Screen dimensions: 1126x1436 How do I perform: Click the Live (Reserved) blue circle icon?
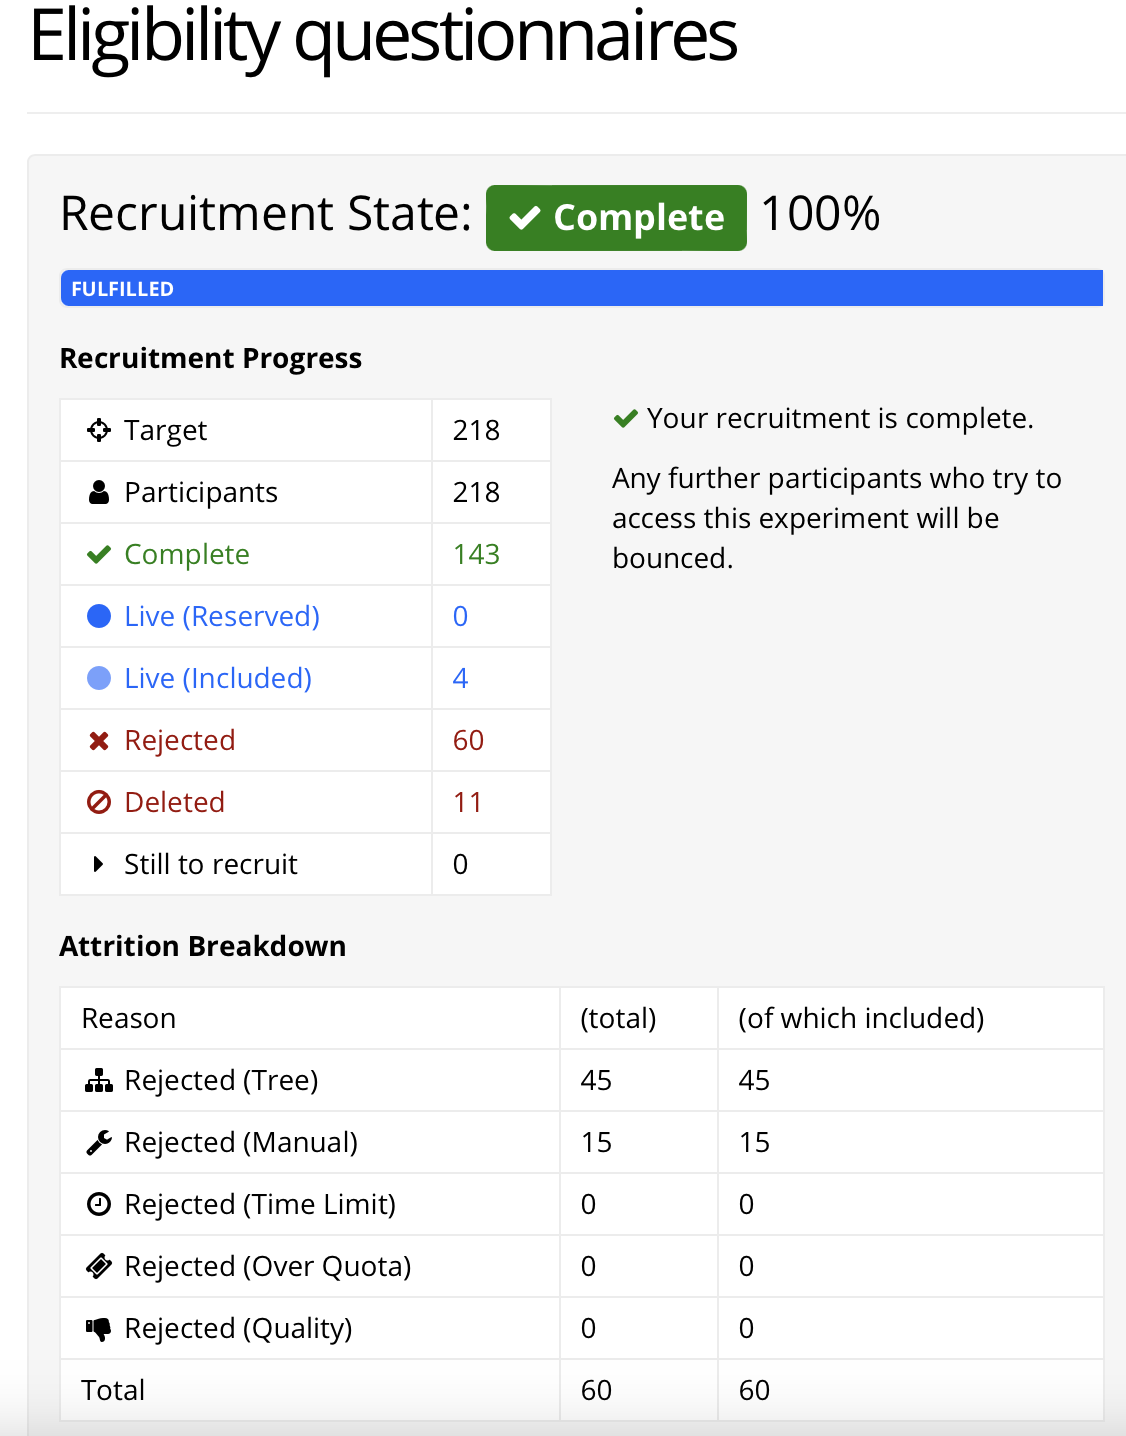[x=99, y=616]
